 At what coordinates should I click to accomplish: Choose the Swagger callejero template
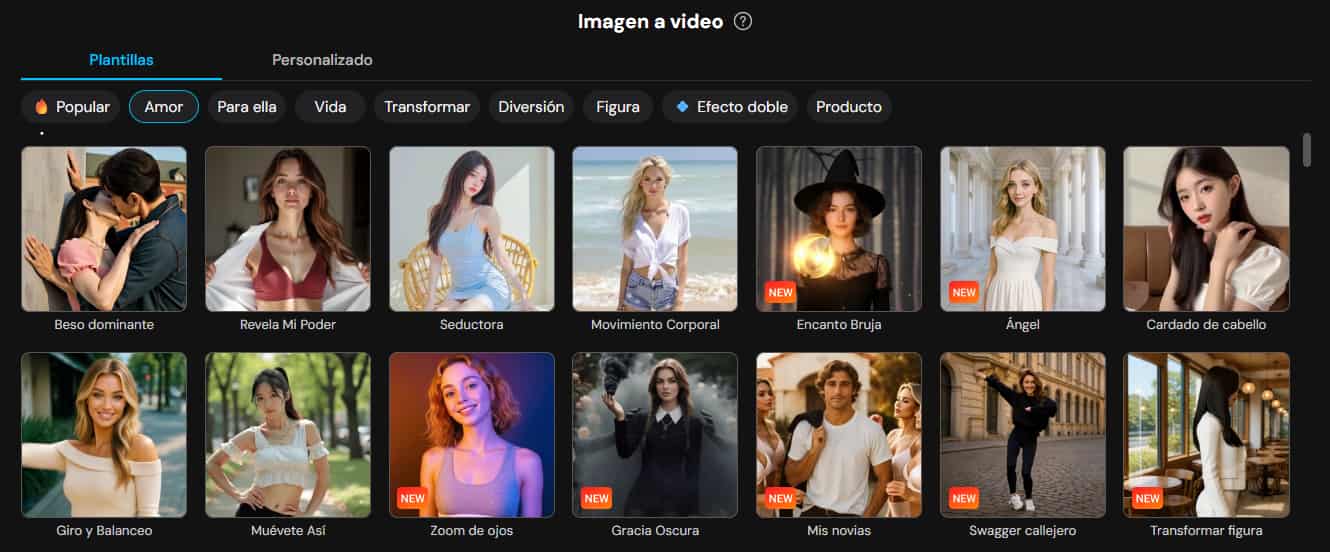tap(1022, 434)
